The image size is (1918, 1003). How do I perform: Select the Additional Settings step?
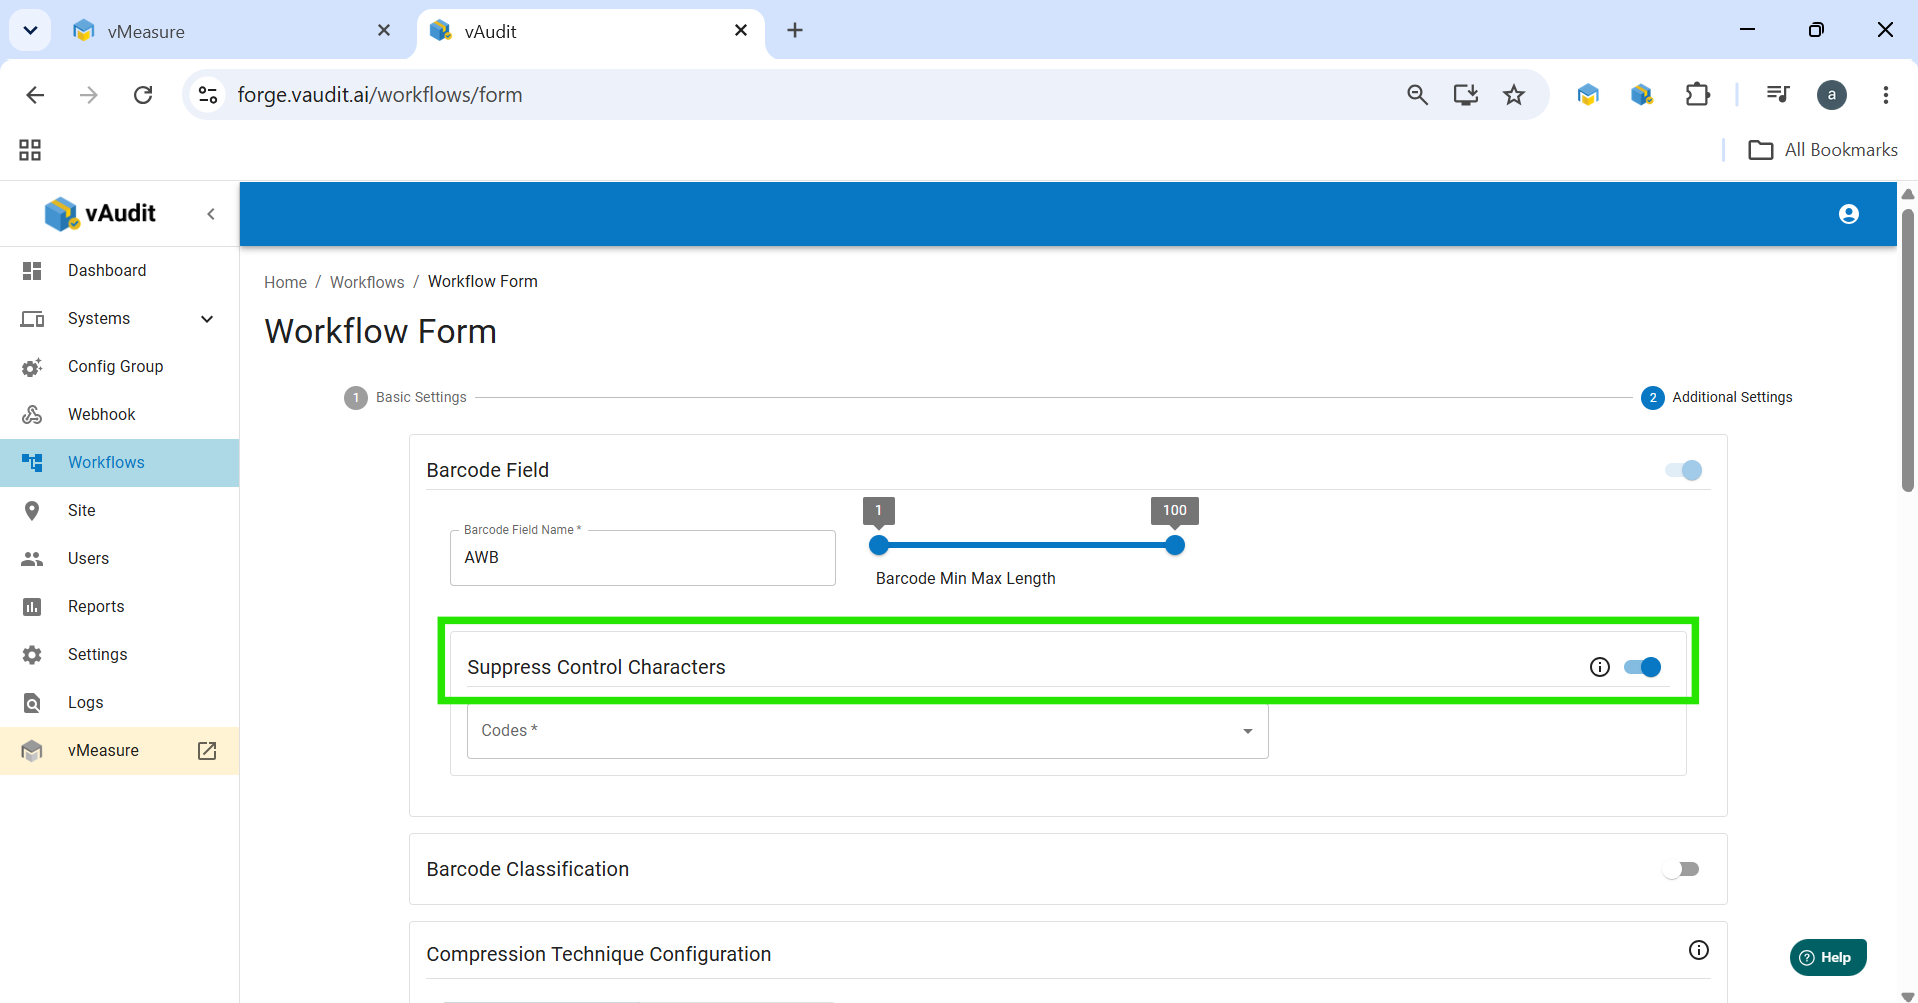pyautogui.click(x=1717, y=398)
